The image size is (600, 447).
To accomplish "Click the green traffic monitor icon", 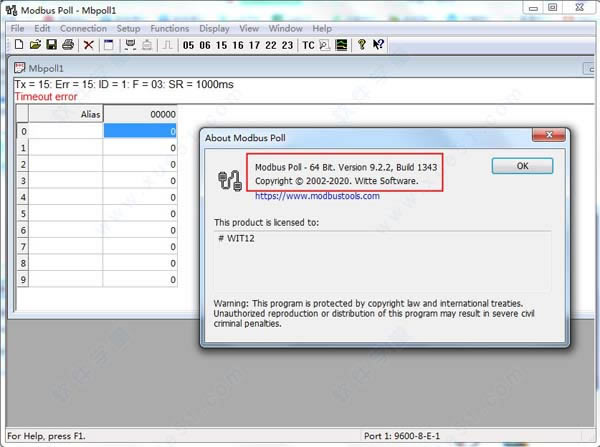I will coord(341,45).
